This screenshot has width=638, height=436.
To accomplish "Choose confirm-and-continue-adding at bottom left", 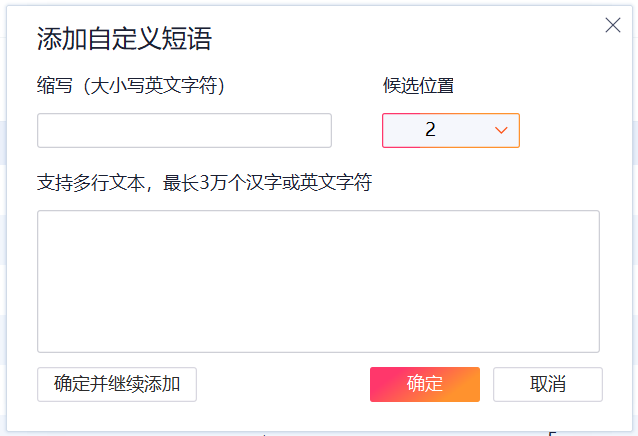I will 117,384.
